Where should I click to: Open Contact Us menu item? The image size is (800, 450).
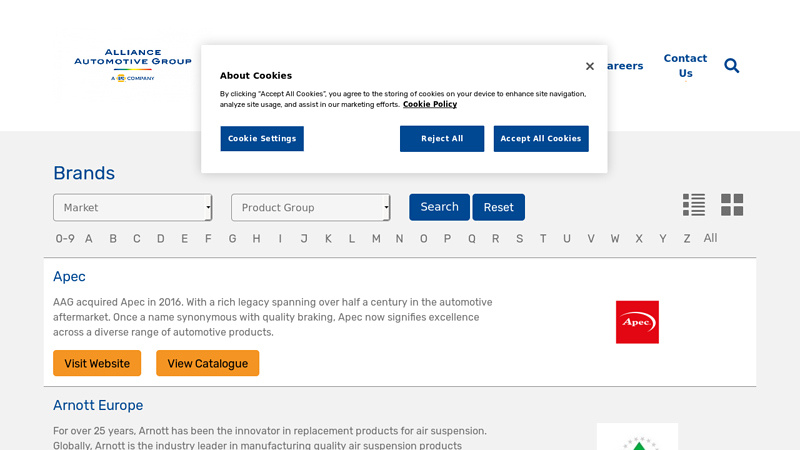685,66
